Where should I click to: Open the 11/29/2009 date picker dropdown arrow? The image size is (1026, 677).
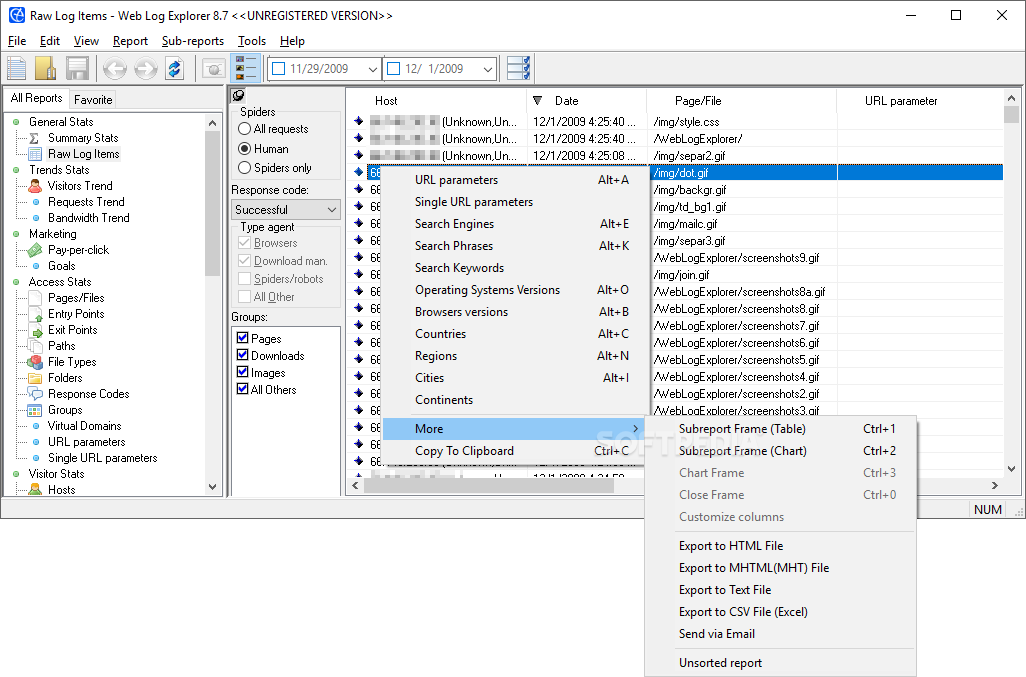point(372,69)
